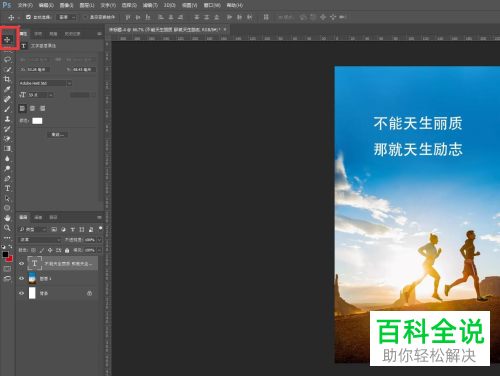Select the Brush tool

[x=7, y=109]
